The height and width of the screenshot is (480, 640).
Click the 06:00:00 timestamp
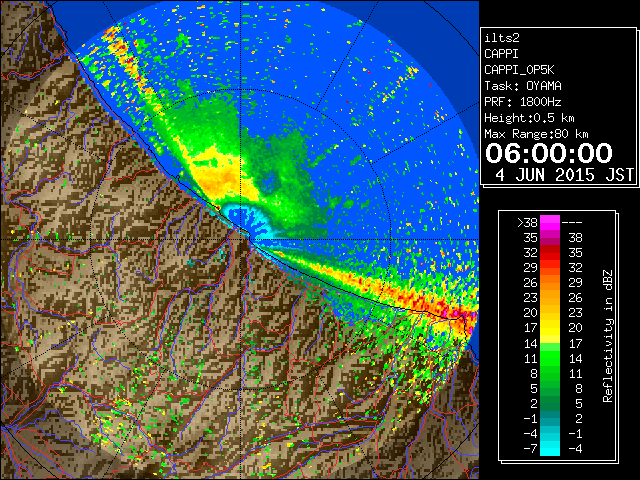point(549,153)
